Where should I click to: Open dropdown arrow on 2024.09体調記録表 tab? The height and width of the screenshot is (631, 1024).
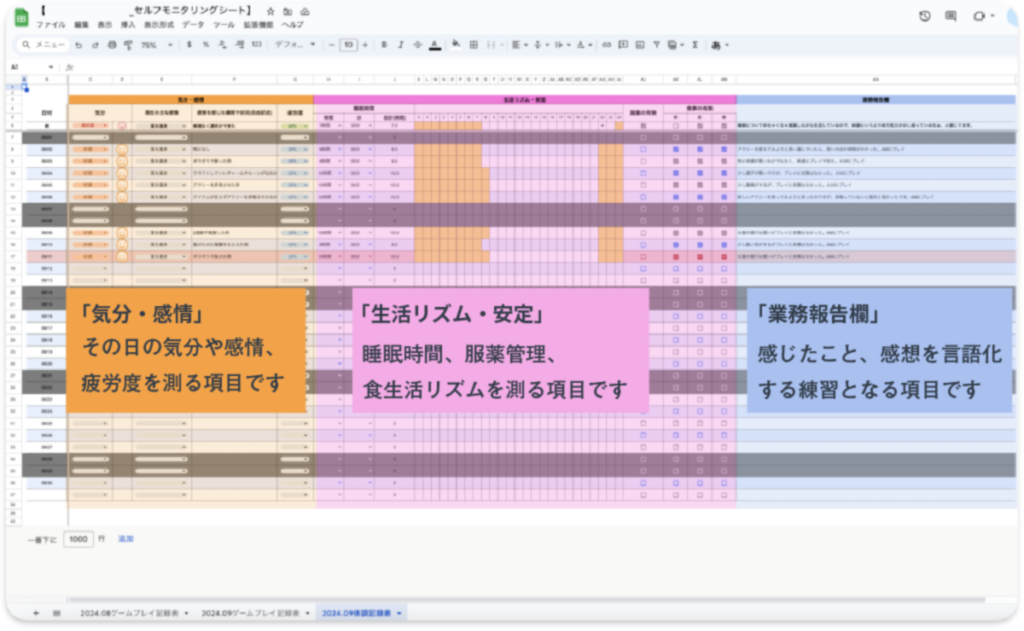tap(400, 612)
